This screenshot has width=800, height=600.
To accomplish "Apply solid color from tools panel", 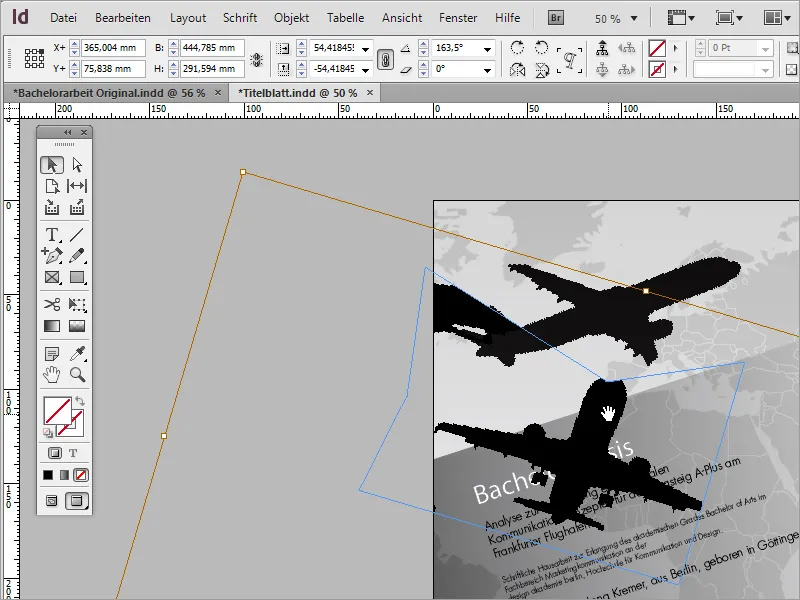I will (x=48, y=475).
